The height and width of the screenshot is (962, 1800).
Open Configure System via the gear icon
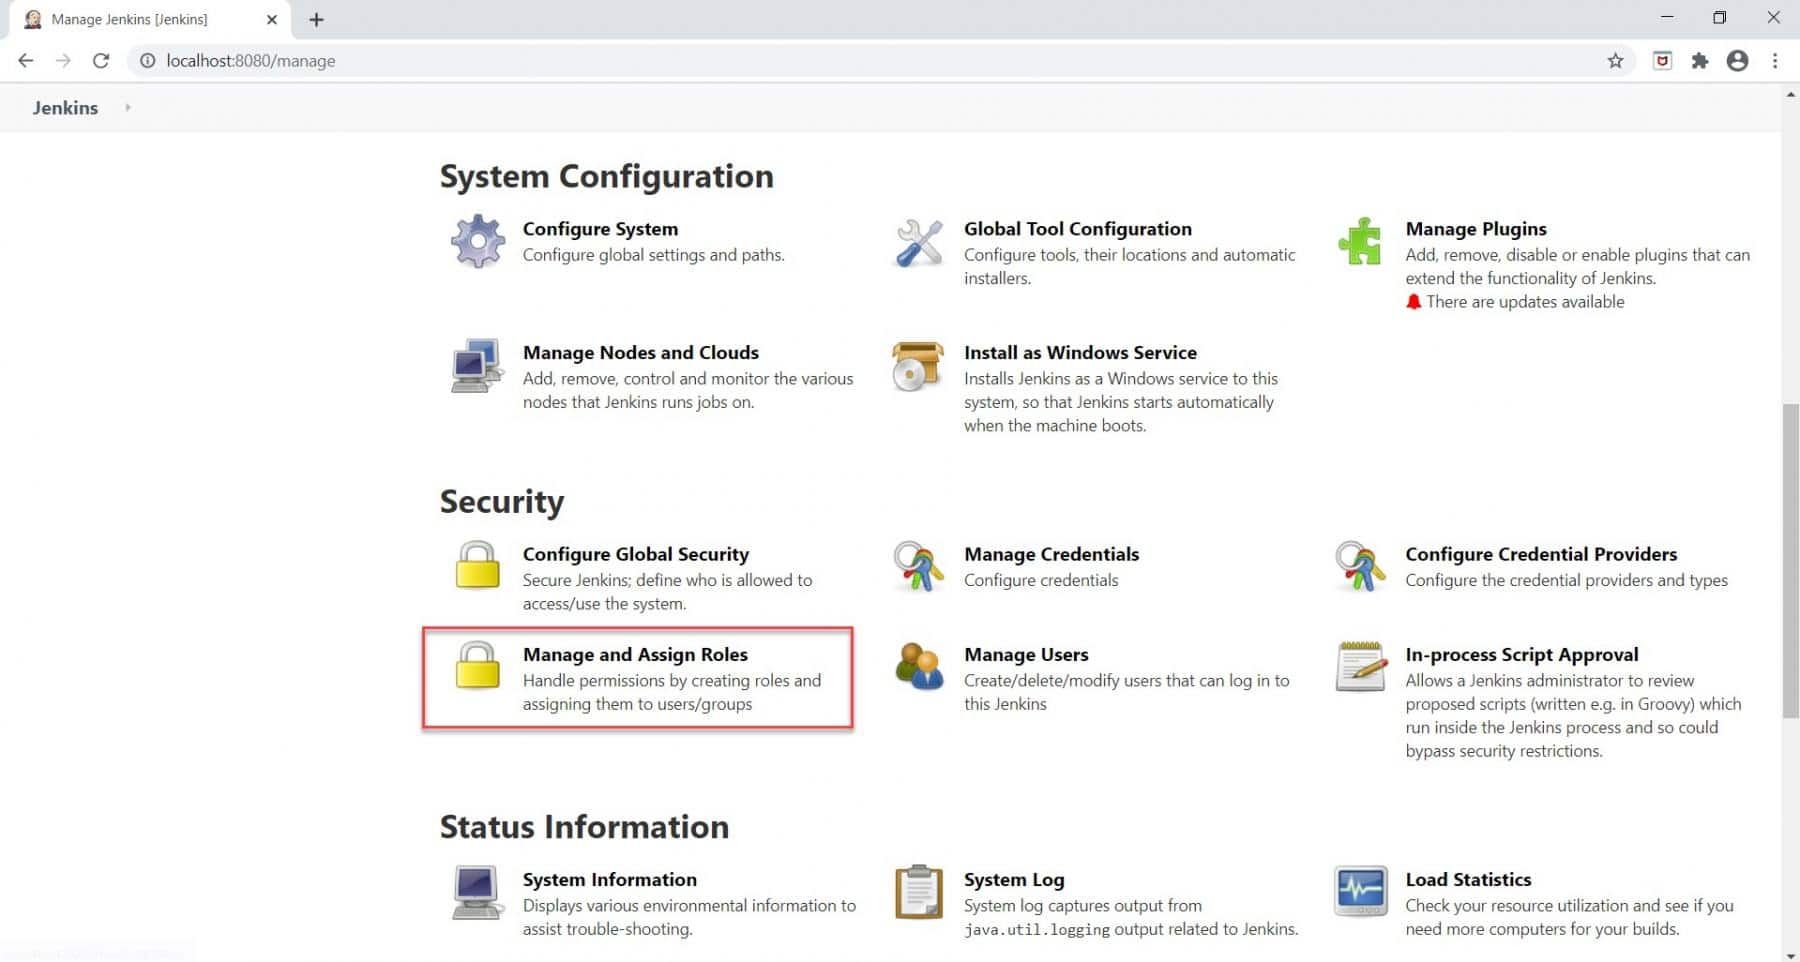pyautogui.click(x=477, y=240)
